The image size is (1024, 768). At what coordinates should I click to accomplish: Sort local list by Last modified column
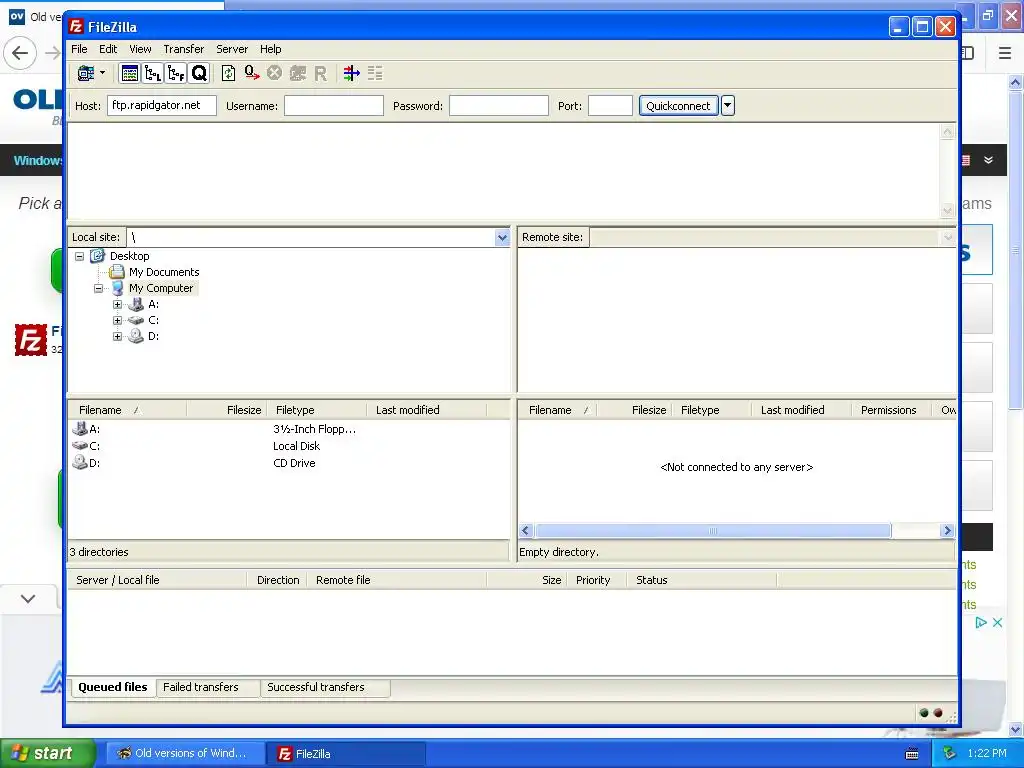[x=427, y=410]
